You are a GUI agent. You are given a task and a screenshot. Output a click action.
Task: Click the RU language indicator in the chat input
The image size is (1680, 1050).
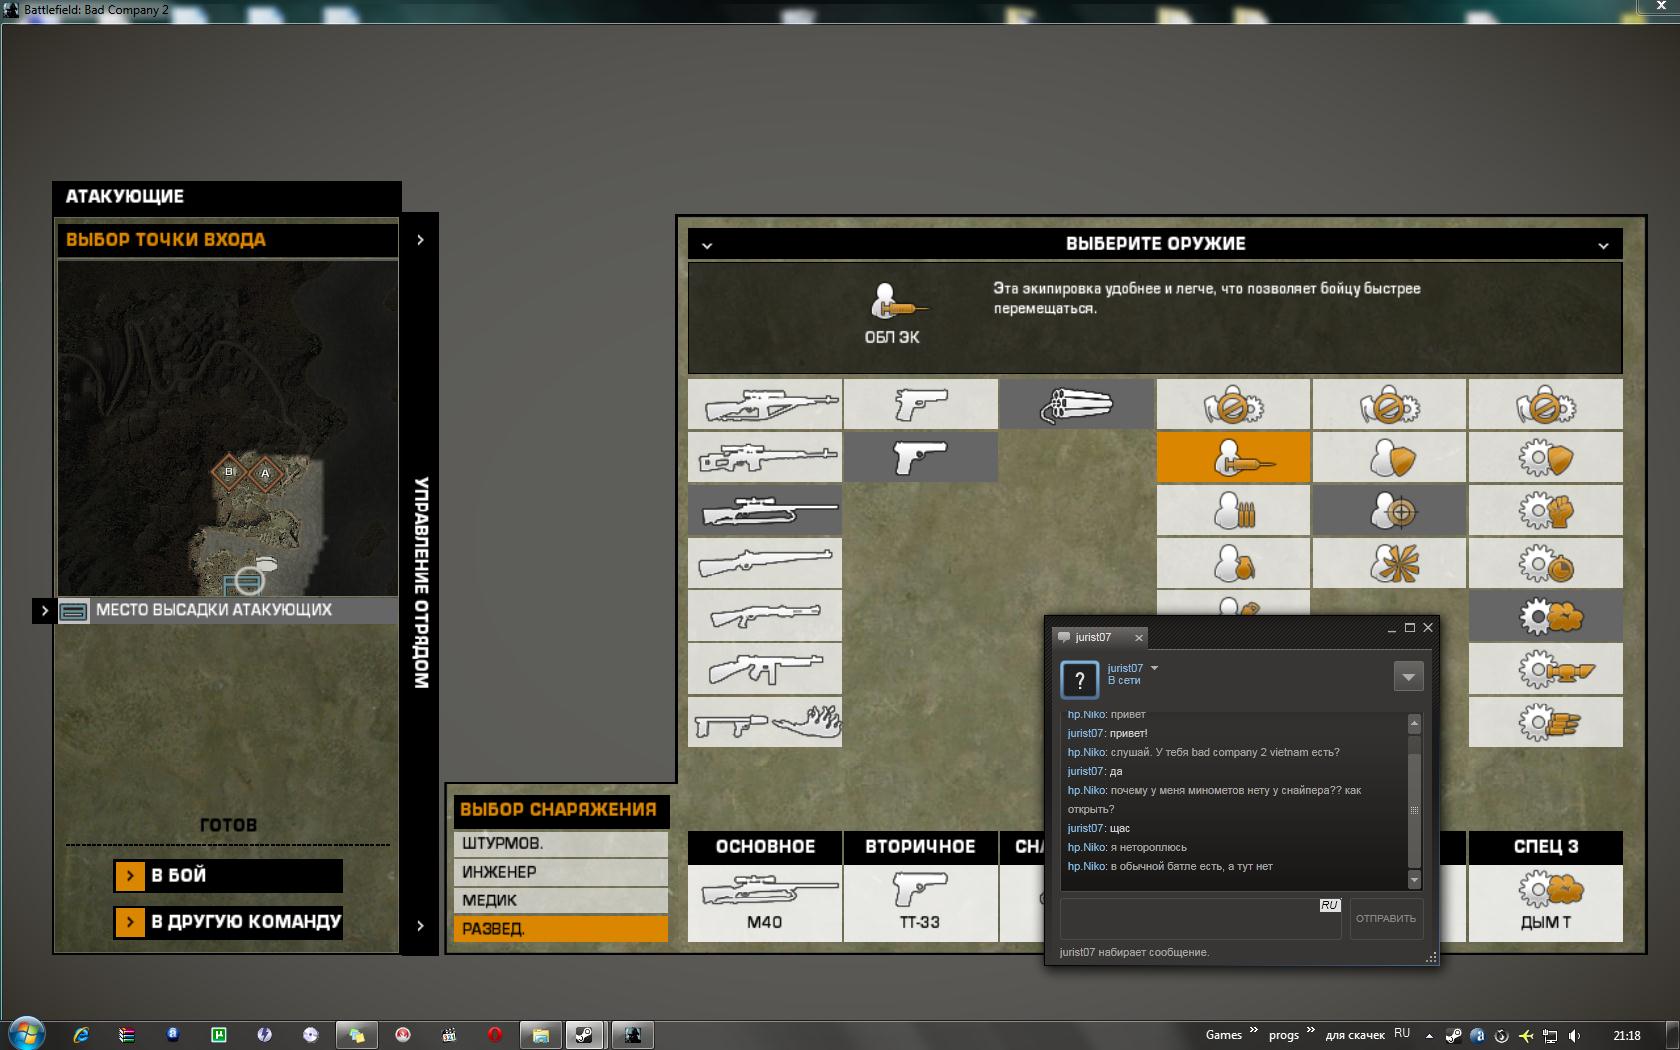click(x=1329, y=905)
